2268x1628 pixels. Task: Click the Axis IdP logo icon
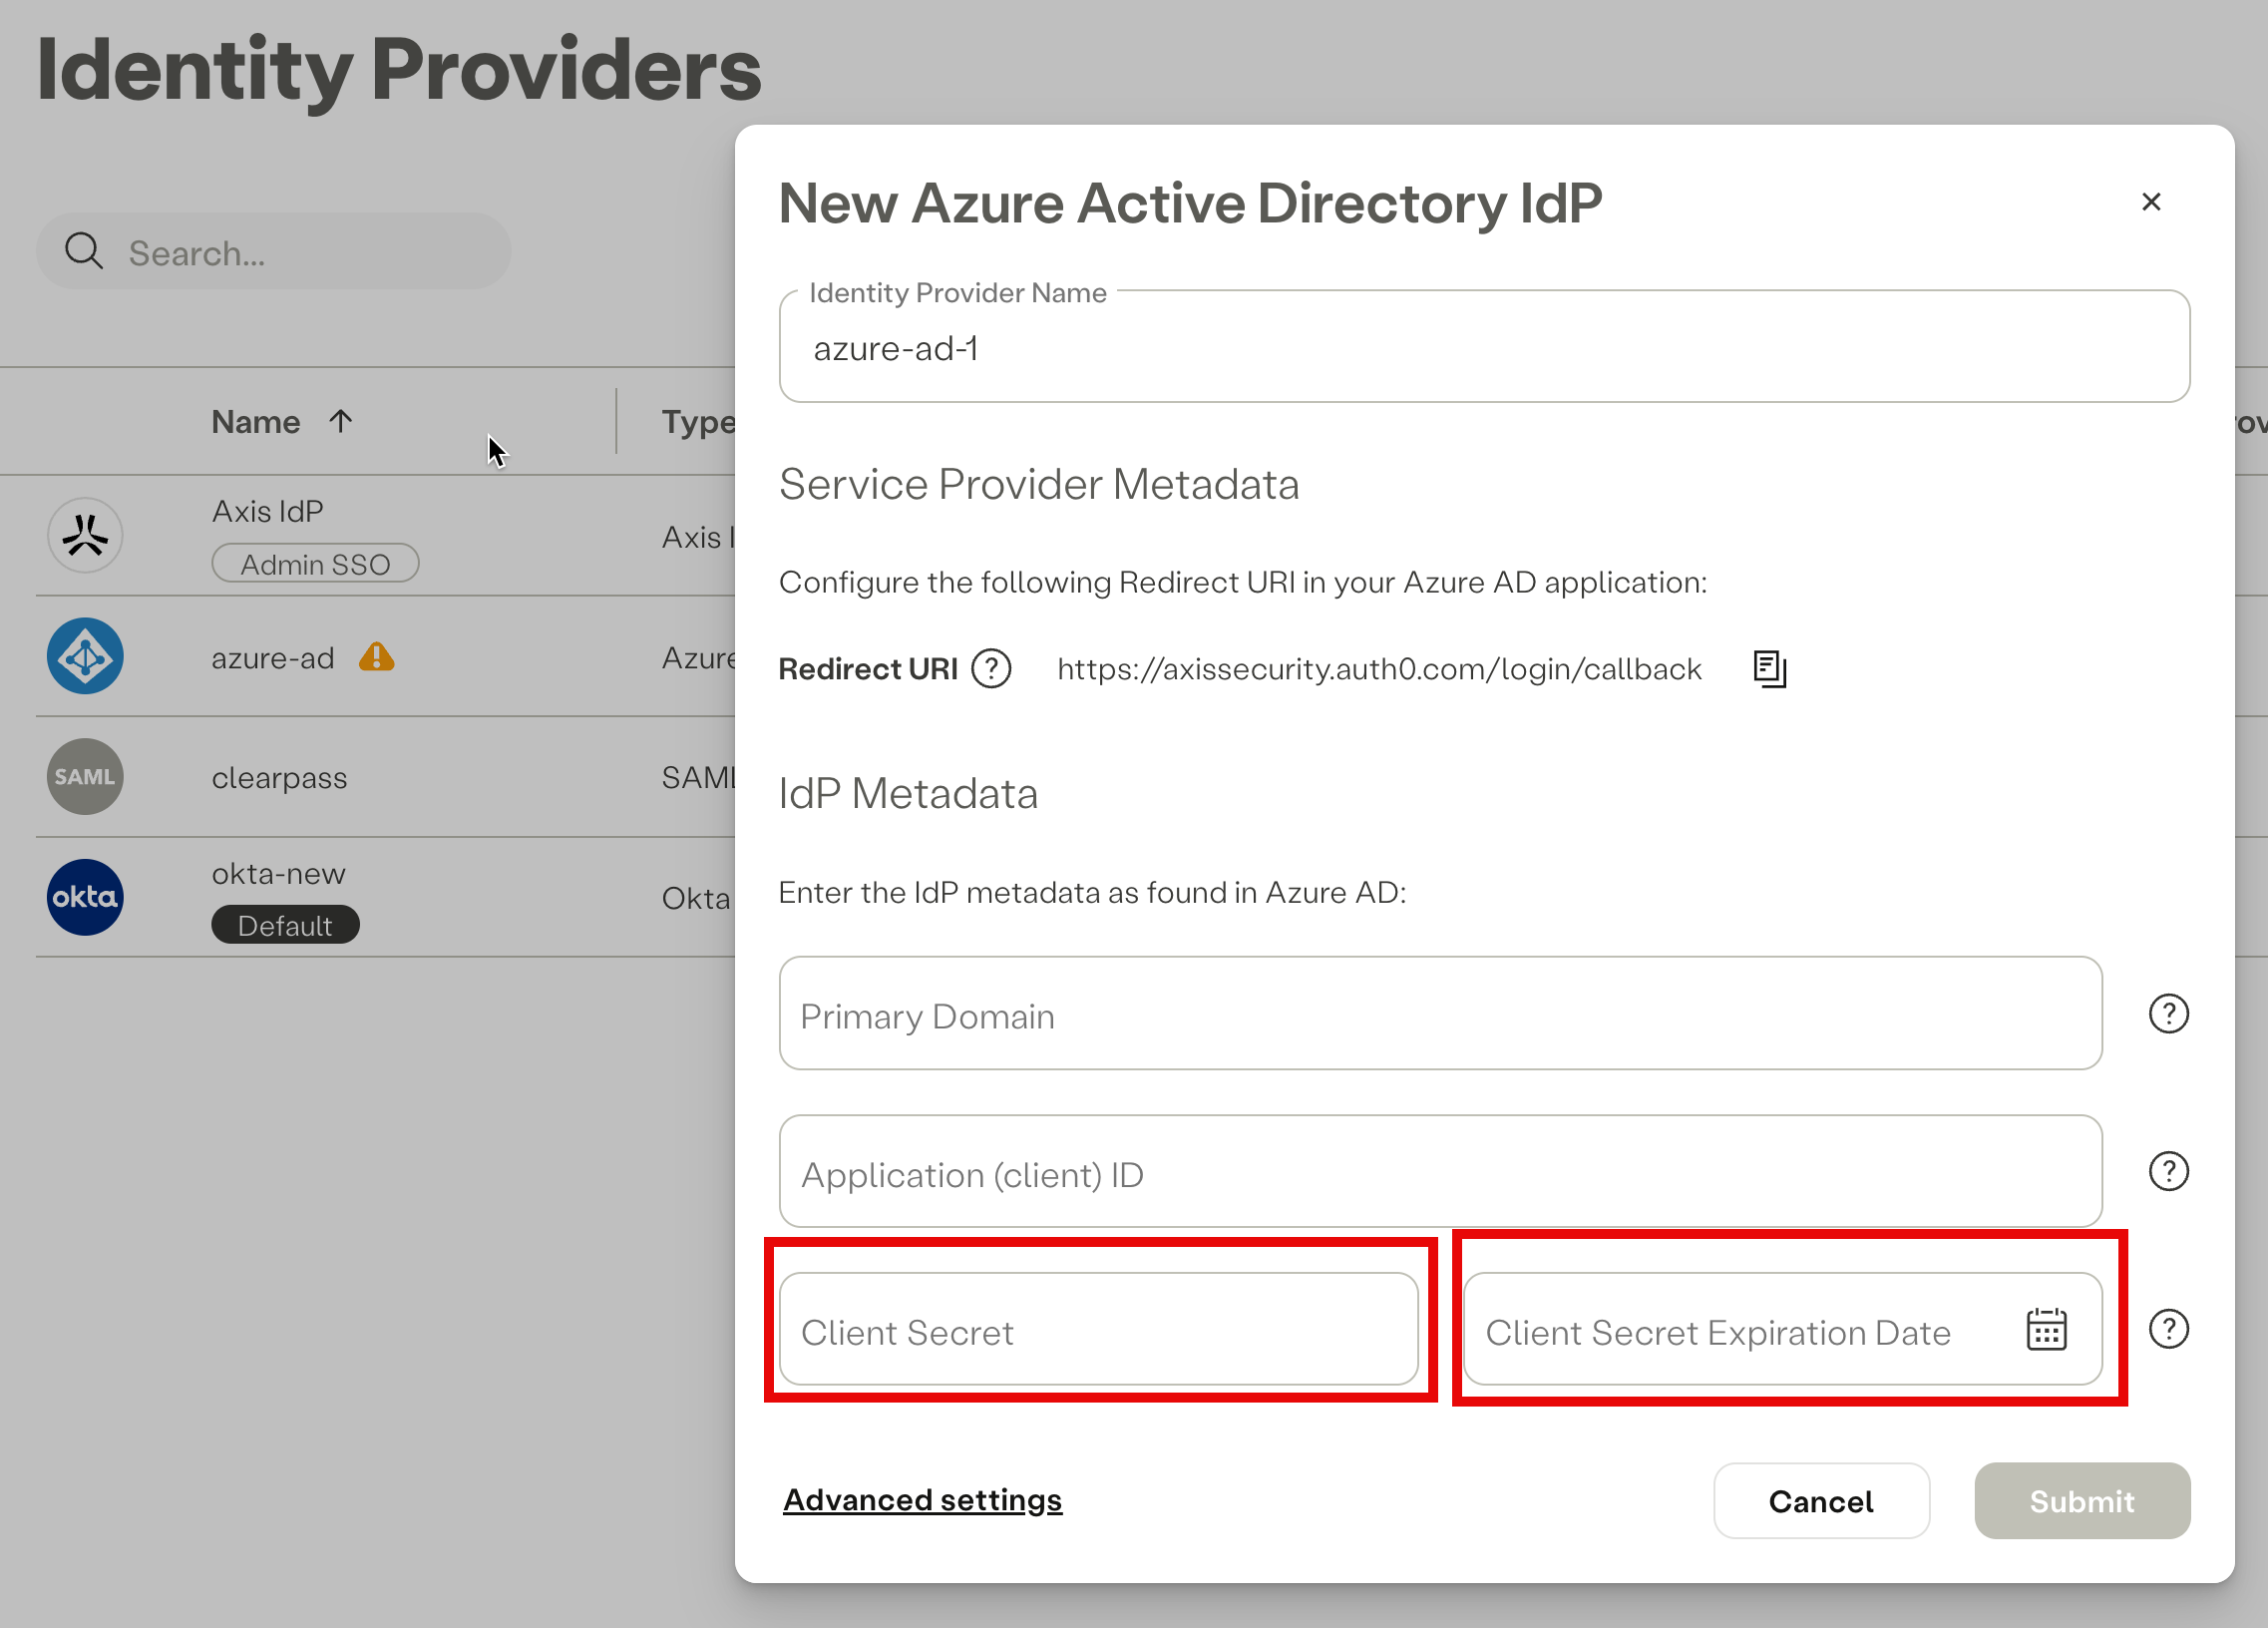[85, 535]
